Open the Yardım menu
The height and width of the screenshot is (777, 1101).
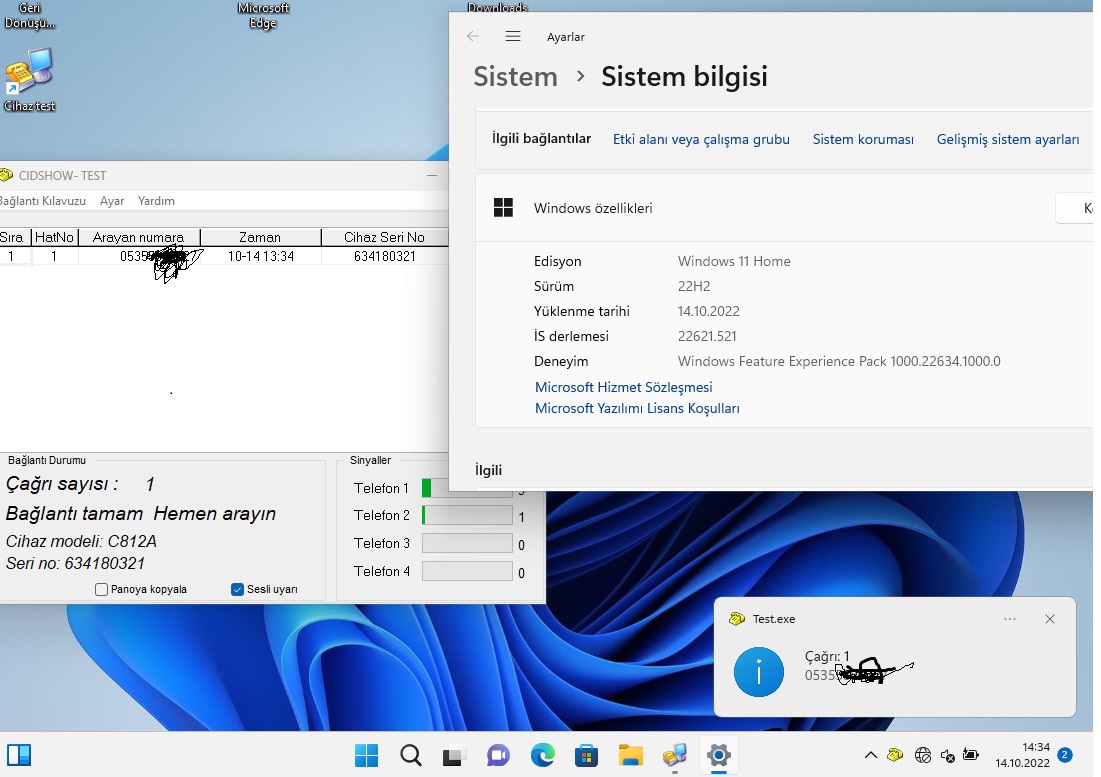click(x=156, y=201)
